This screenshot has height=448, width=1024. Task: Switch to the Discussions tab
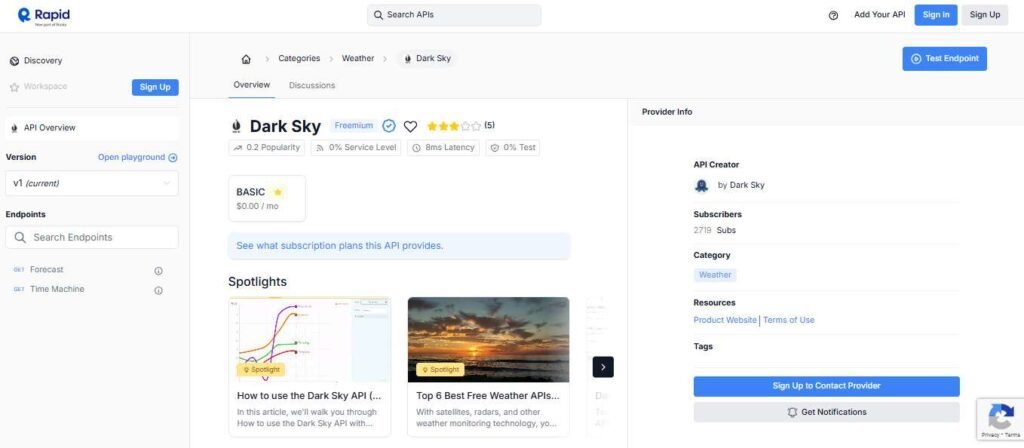312,86
